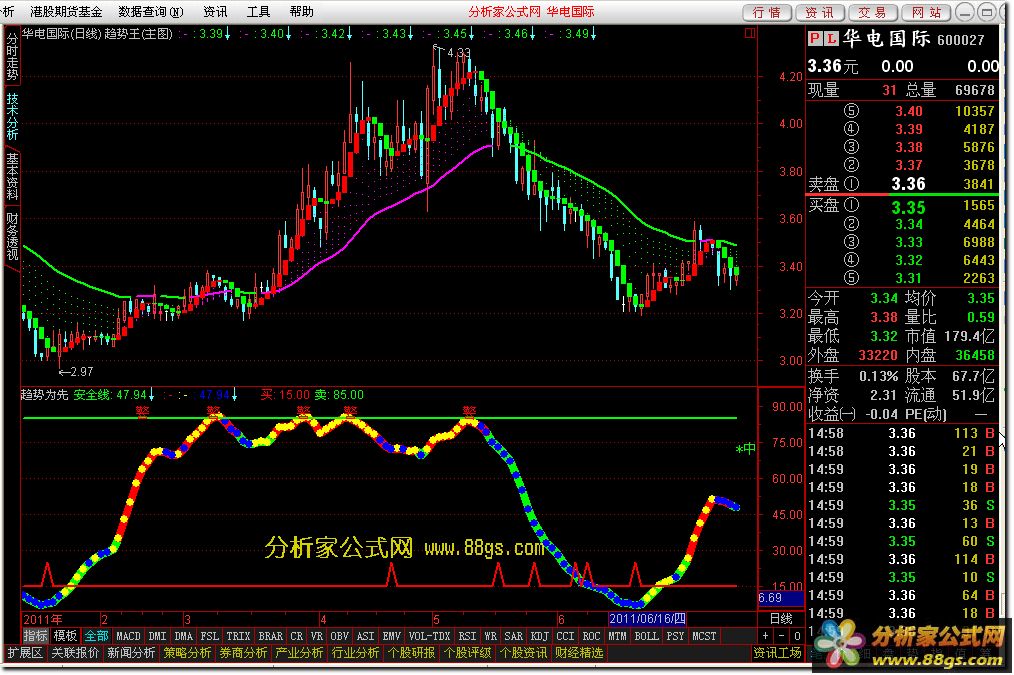Image resolution: width=1014 pixels, height=675 pixels.
Task: Click the P icon beside 华电国际
Action: (815, 39)
